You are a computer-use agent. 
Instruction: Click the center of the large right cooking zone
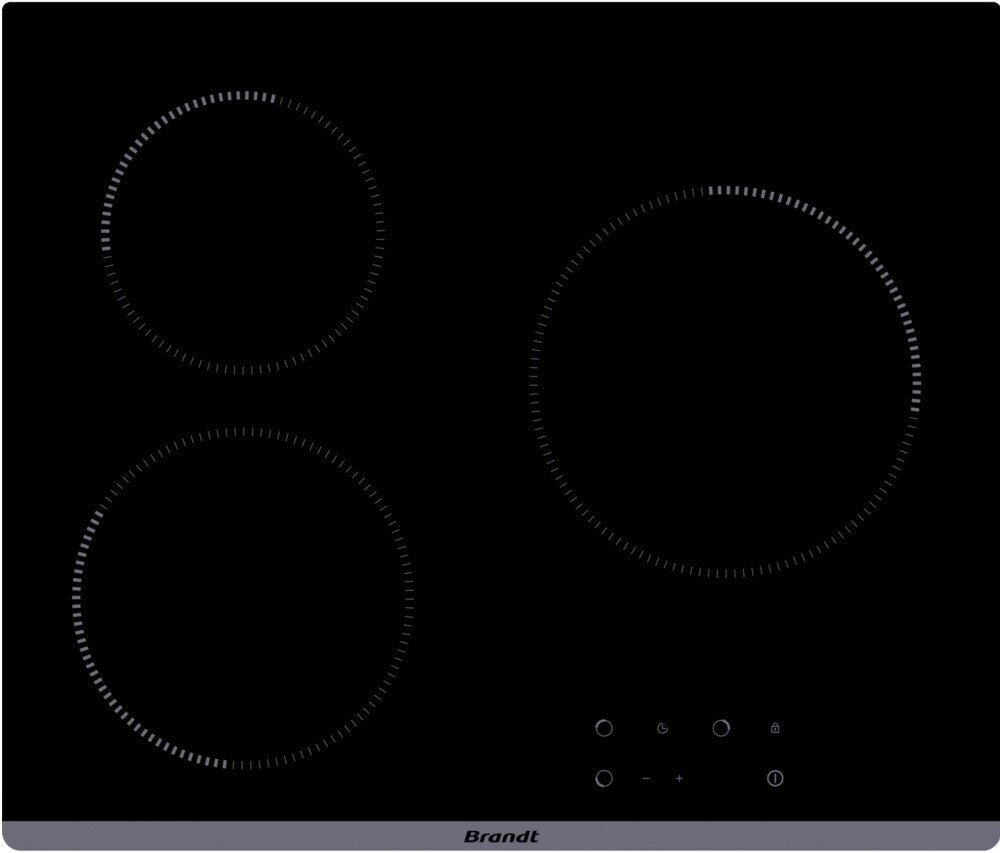click(725, 381)
